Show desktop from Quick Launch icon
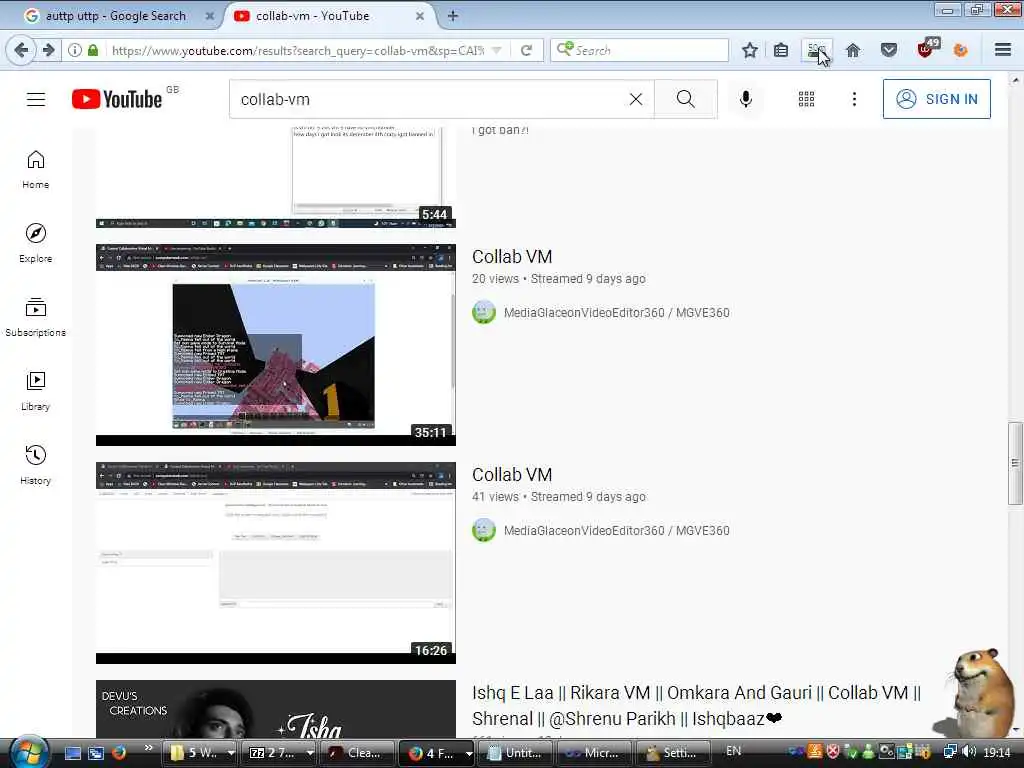The image size is (1024, 768). coord(72,753)
